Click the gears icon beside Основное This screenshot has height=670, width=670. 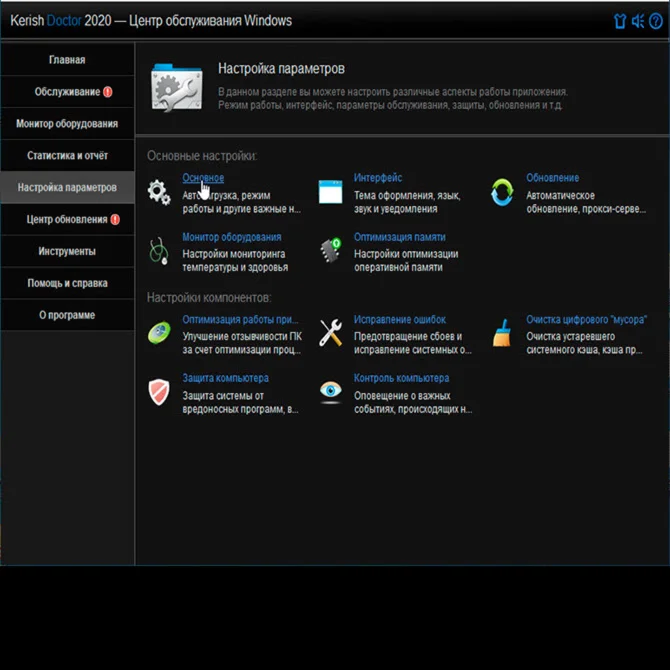tap(159, 192)
